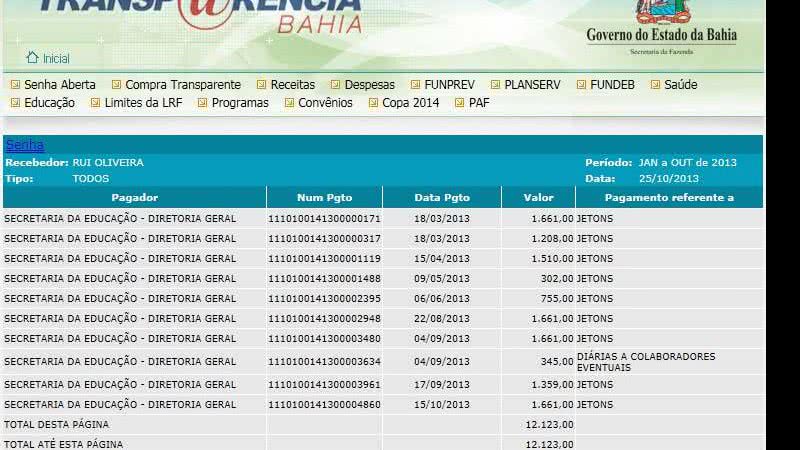Click the bullet icon beside Educação
The width and height of the screenshot is (800, 450).
tap(15, 103)
